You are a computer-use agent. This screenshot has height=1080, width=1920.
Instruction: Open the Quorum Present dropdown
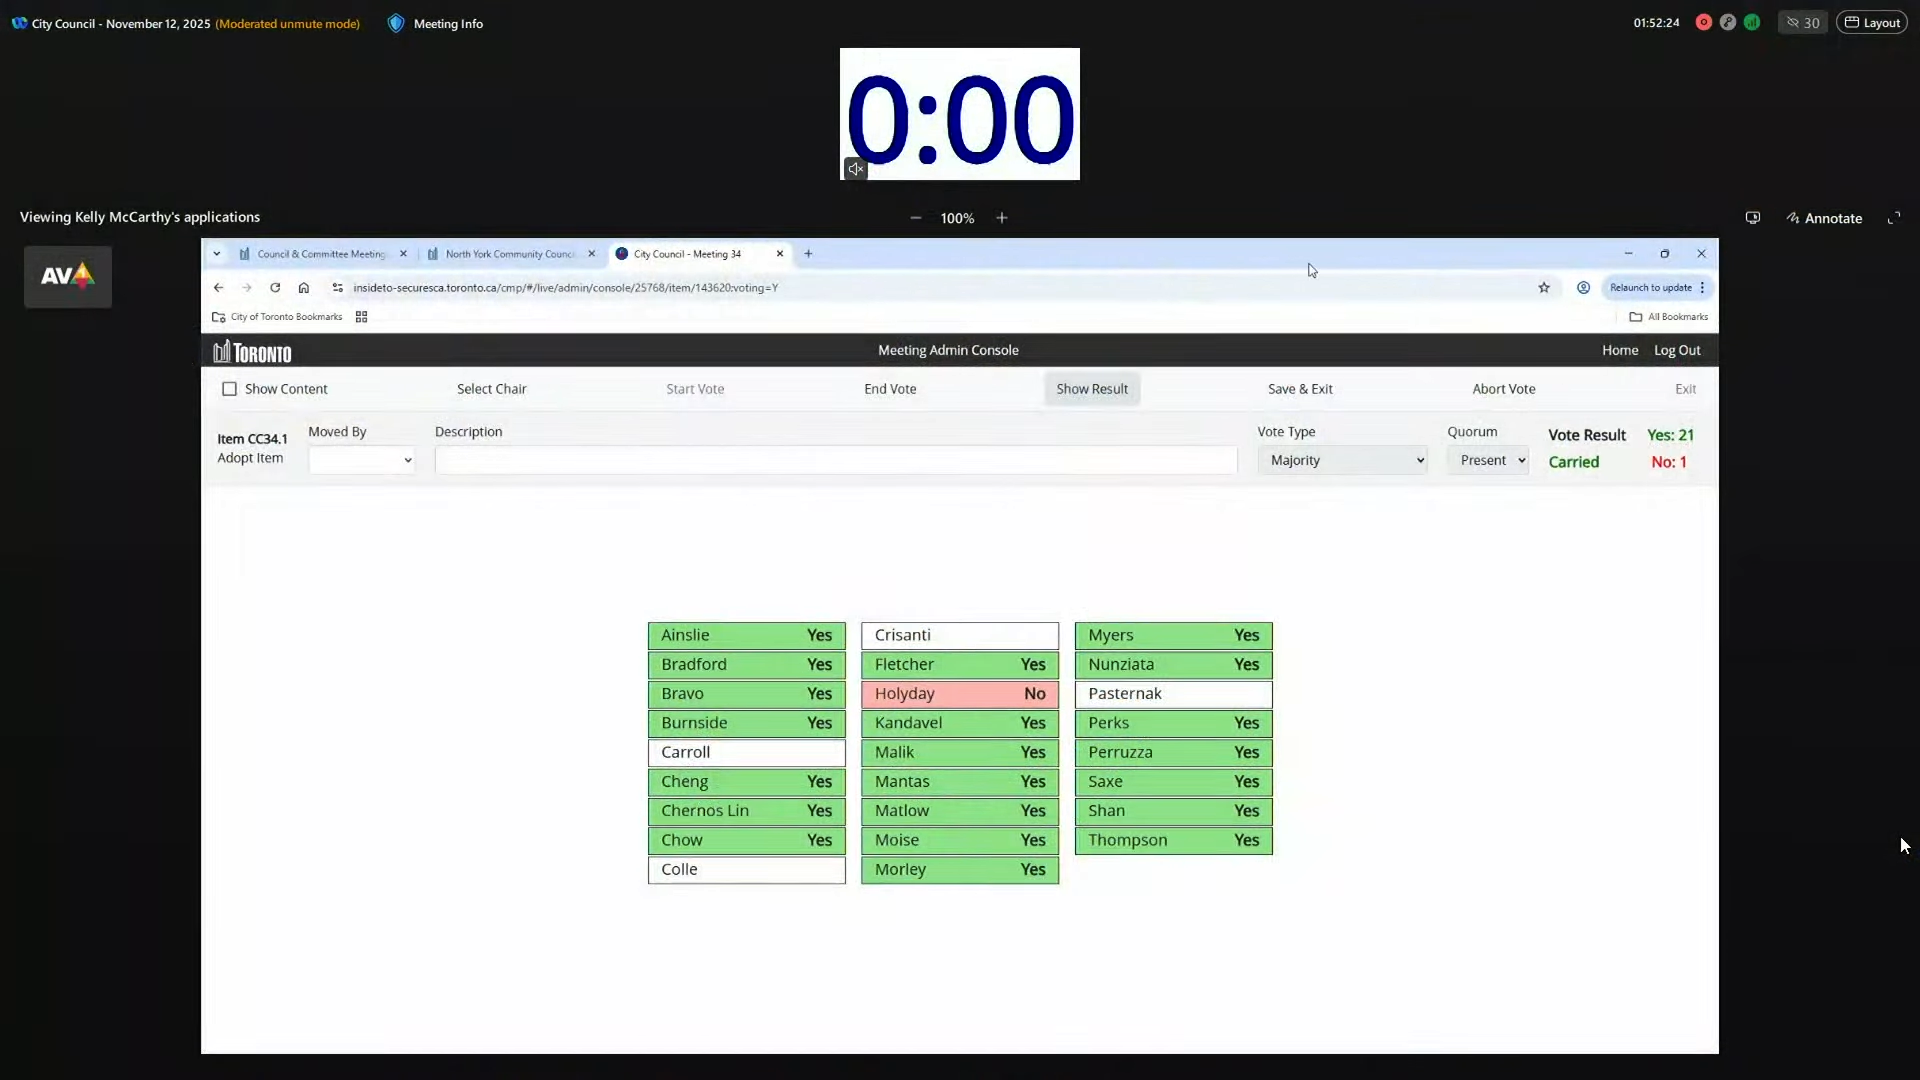(x=1489, y=460)
